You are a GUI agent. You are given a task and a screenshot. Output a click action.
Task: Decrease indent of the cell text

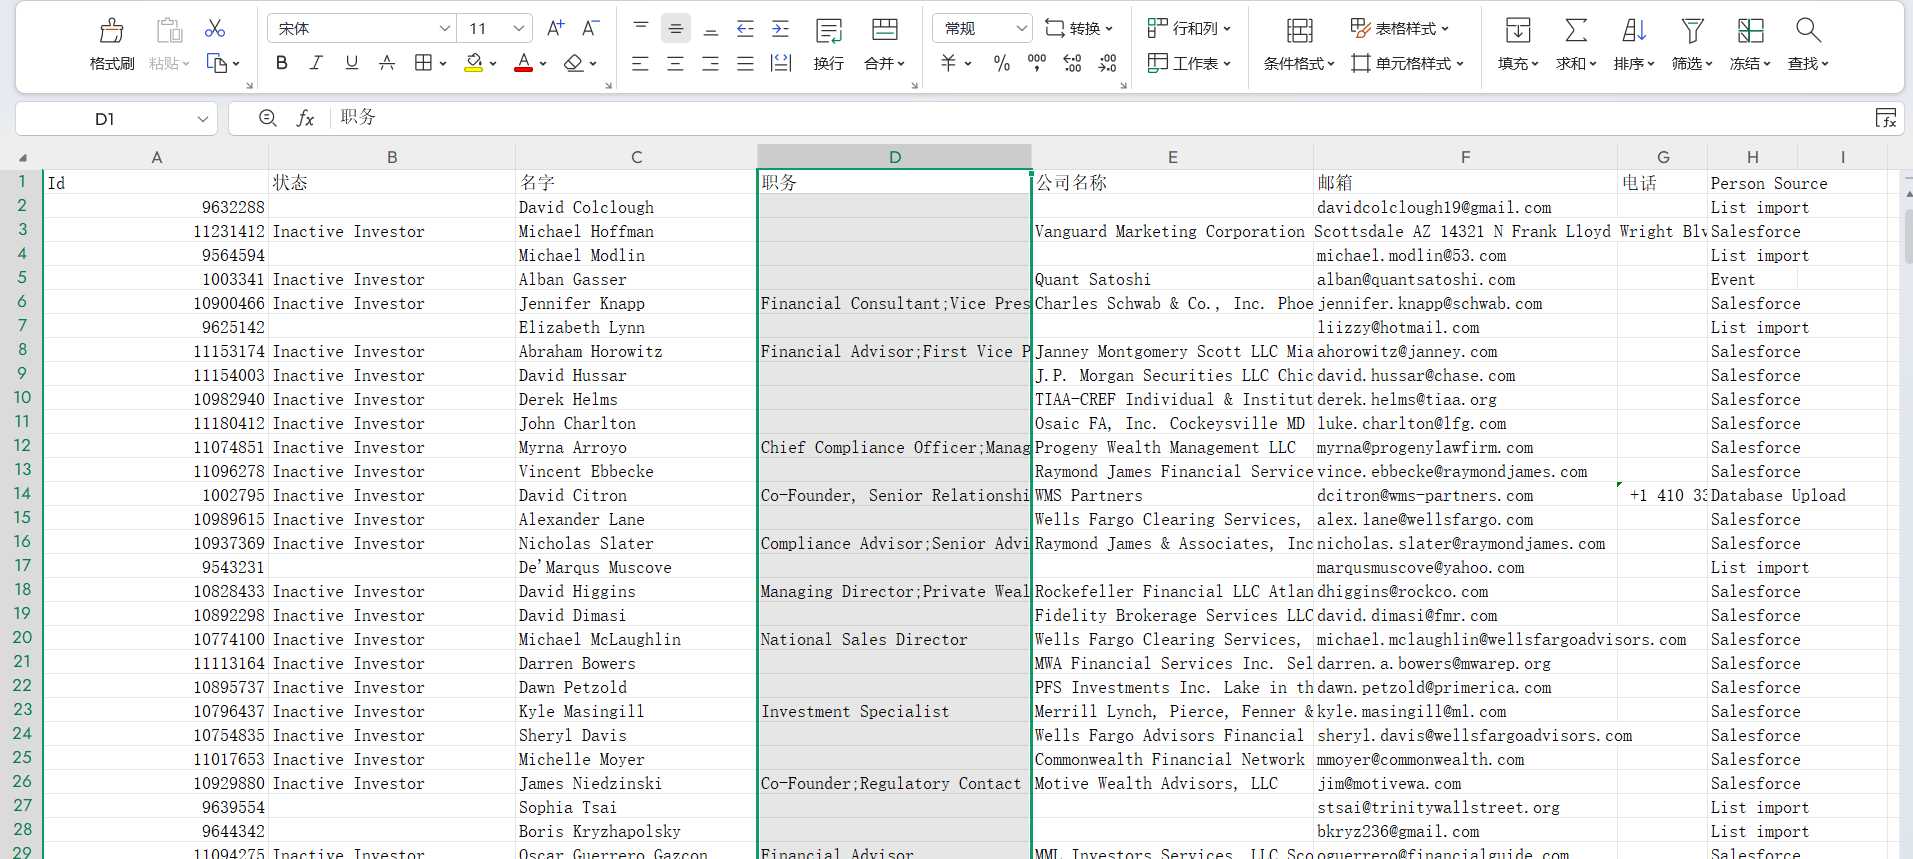coord(745,28)
